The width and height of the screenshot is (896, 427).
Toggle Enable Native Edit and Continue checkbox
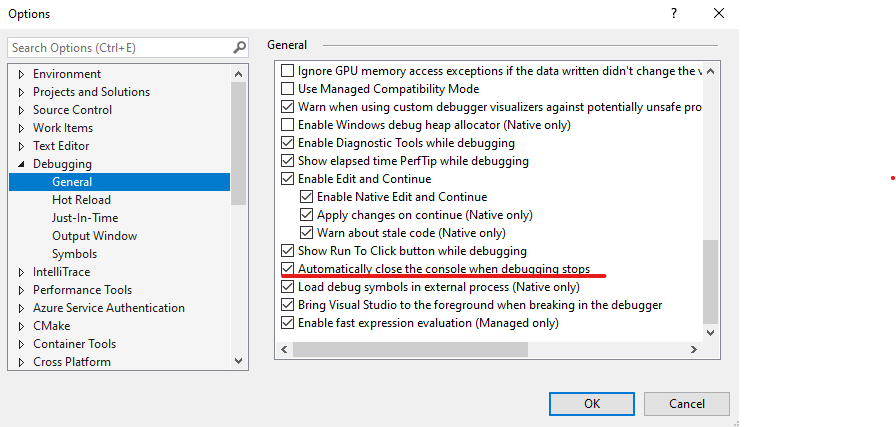(x=306, y=197)
